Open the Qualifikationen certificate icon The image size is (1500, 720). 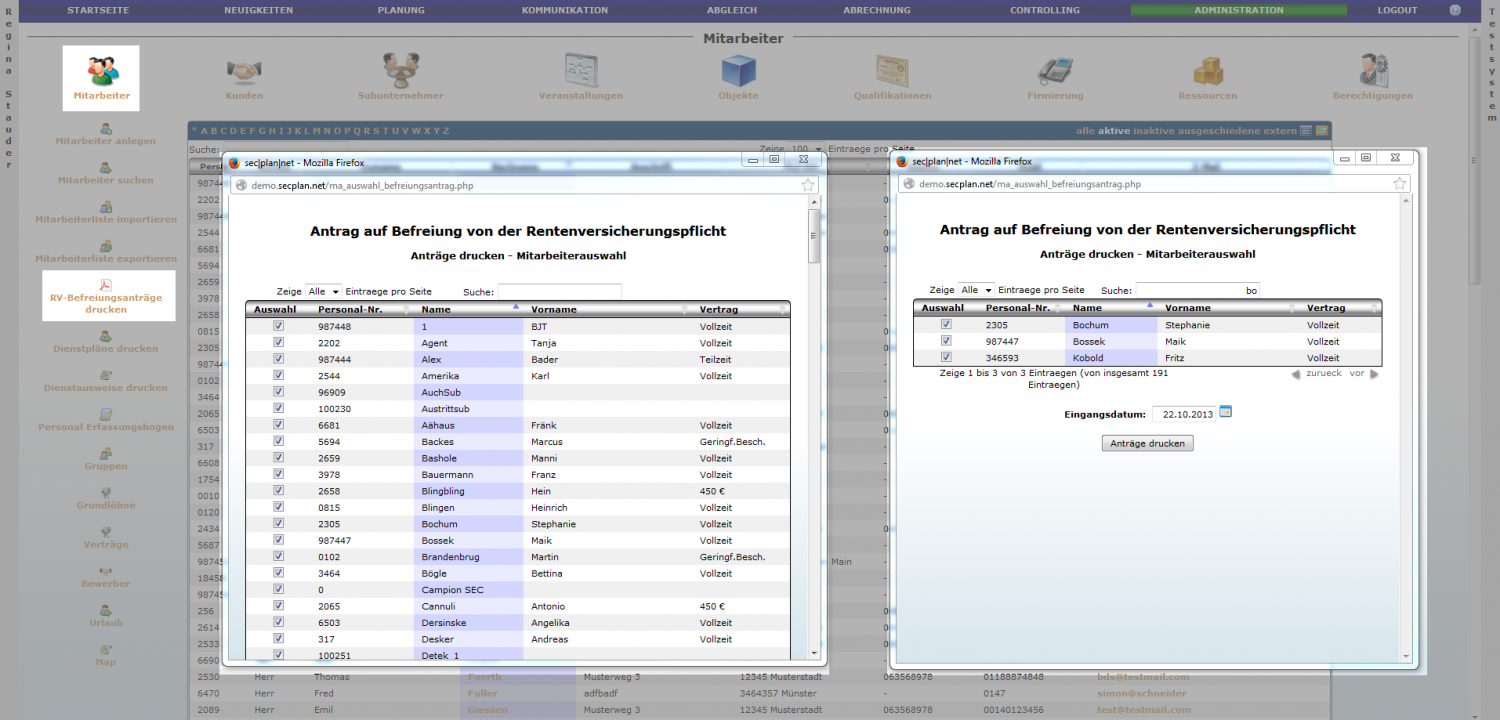893,70
